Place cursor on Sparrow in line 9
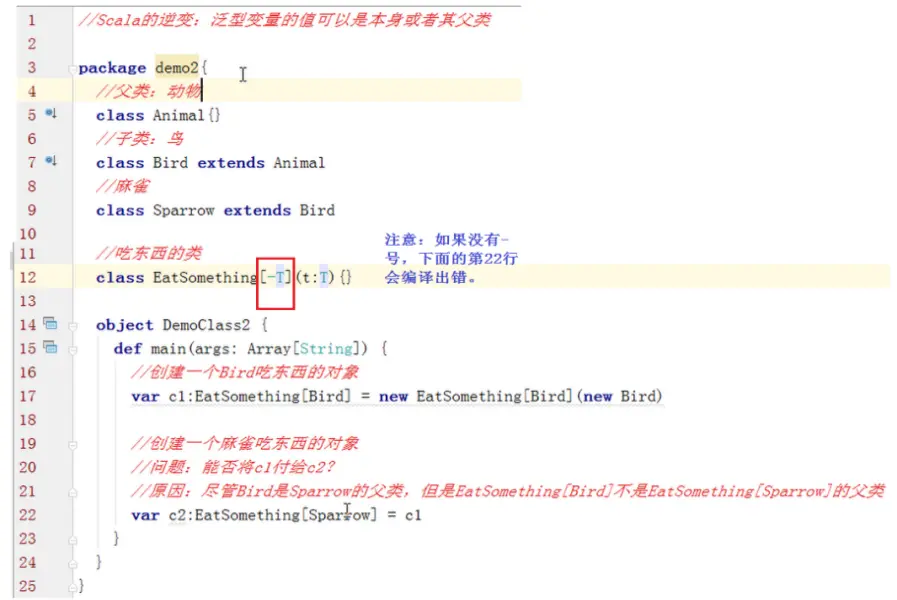 [183, 210]
